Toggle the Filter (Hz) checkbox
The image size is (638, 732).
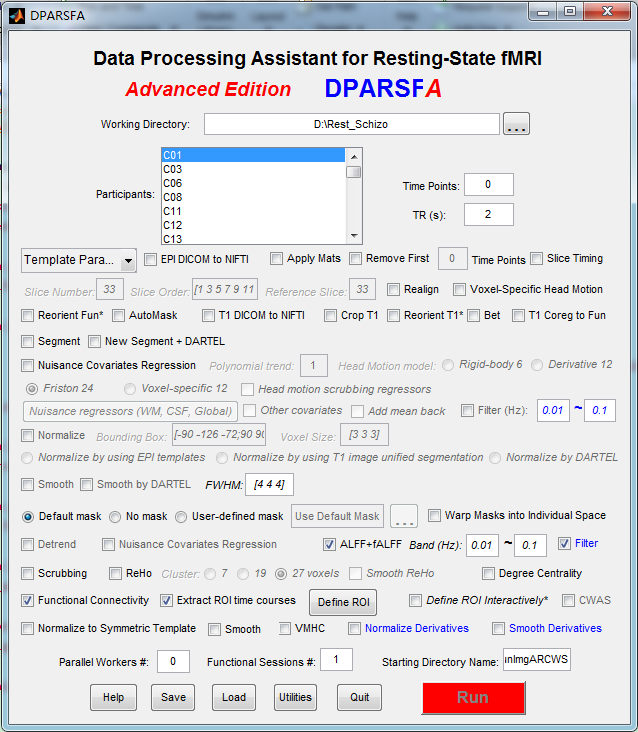[467, 411]
